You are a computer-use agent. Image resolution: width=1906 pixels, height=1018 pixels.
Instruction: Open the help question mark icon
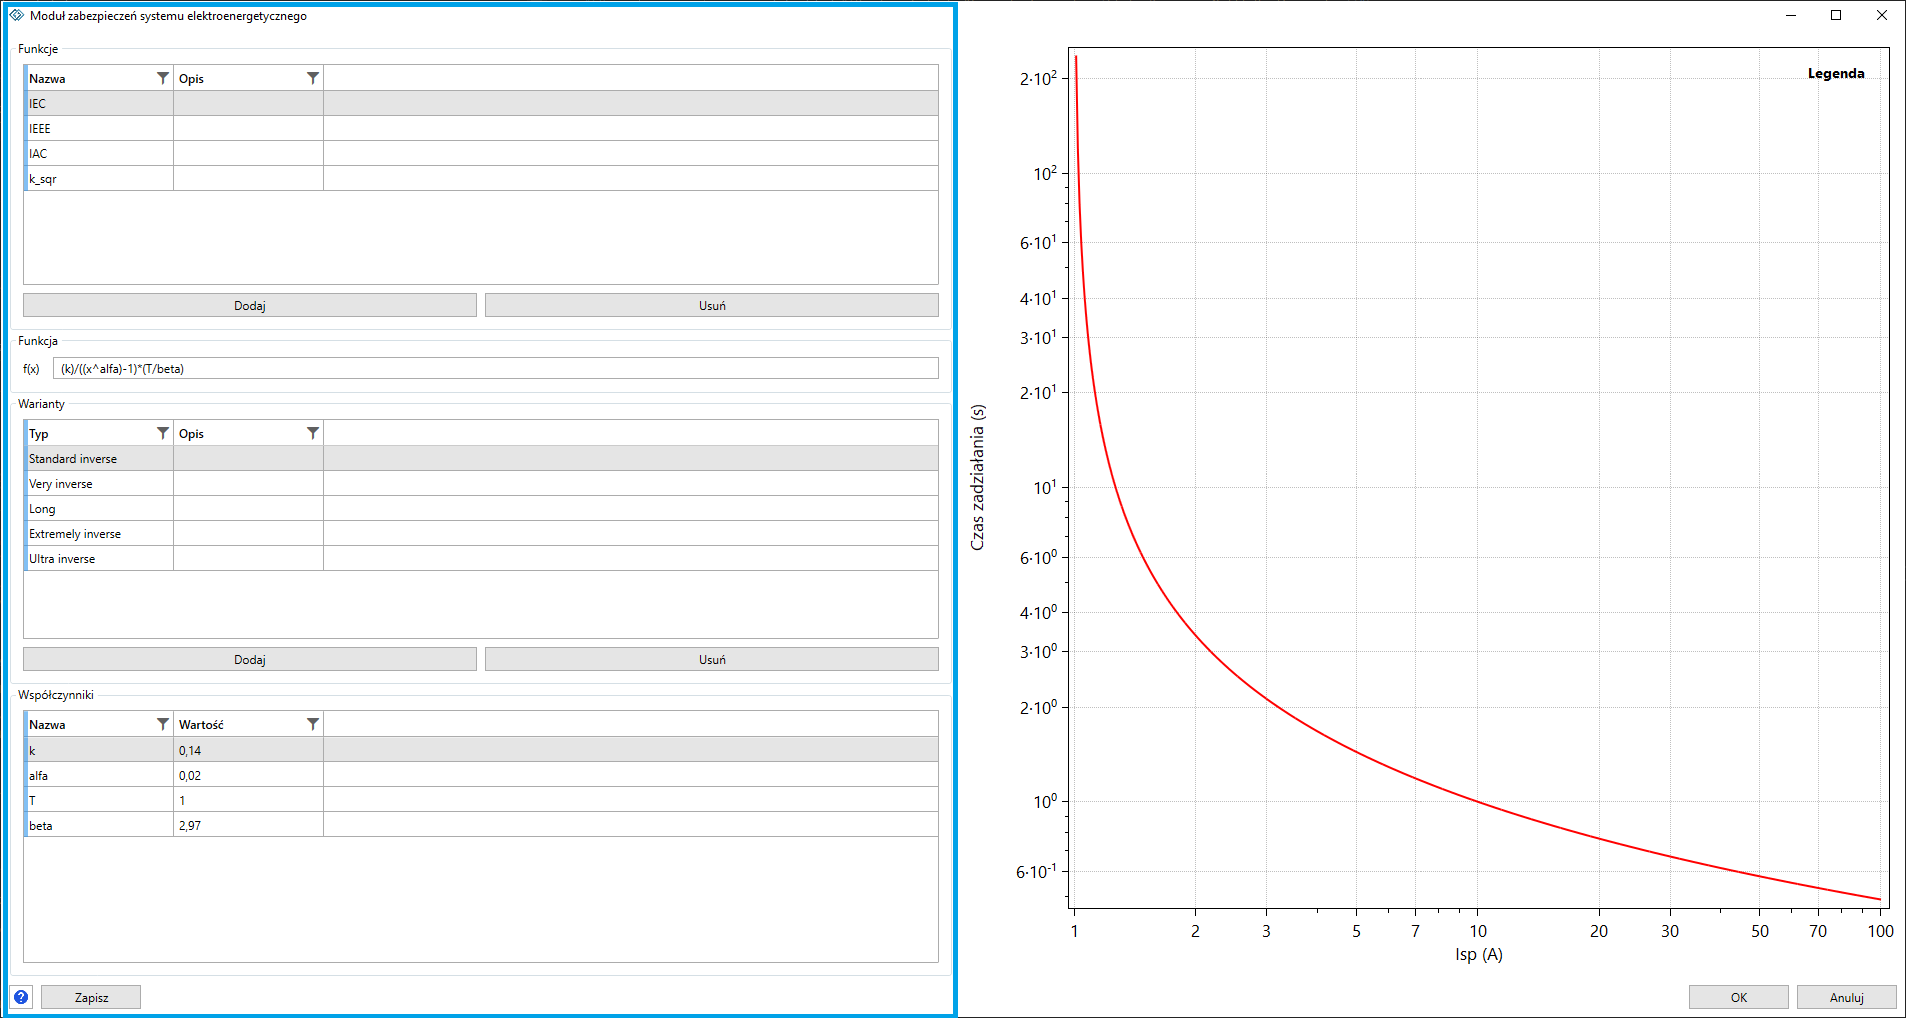tap(21, 997)
